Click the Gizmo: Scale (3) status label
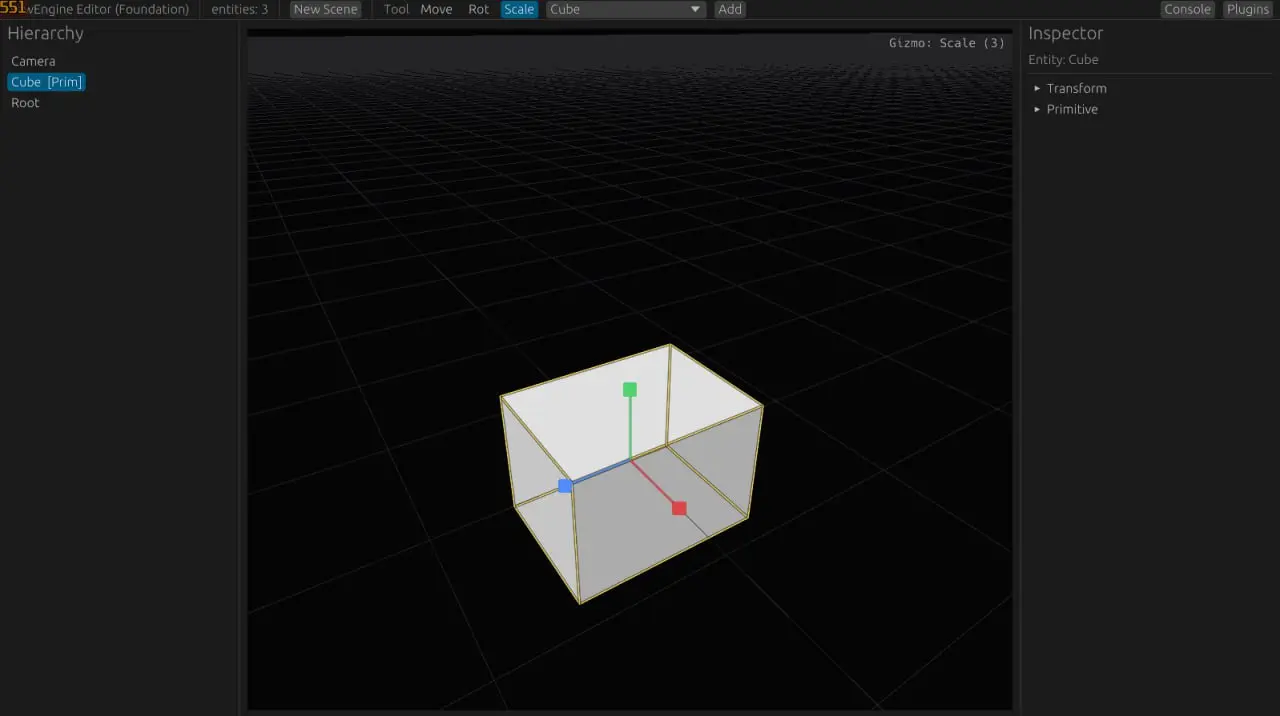This screenshot has width=1280, height=716. click(x=946, y=43)
